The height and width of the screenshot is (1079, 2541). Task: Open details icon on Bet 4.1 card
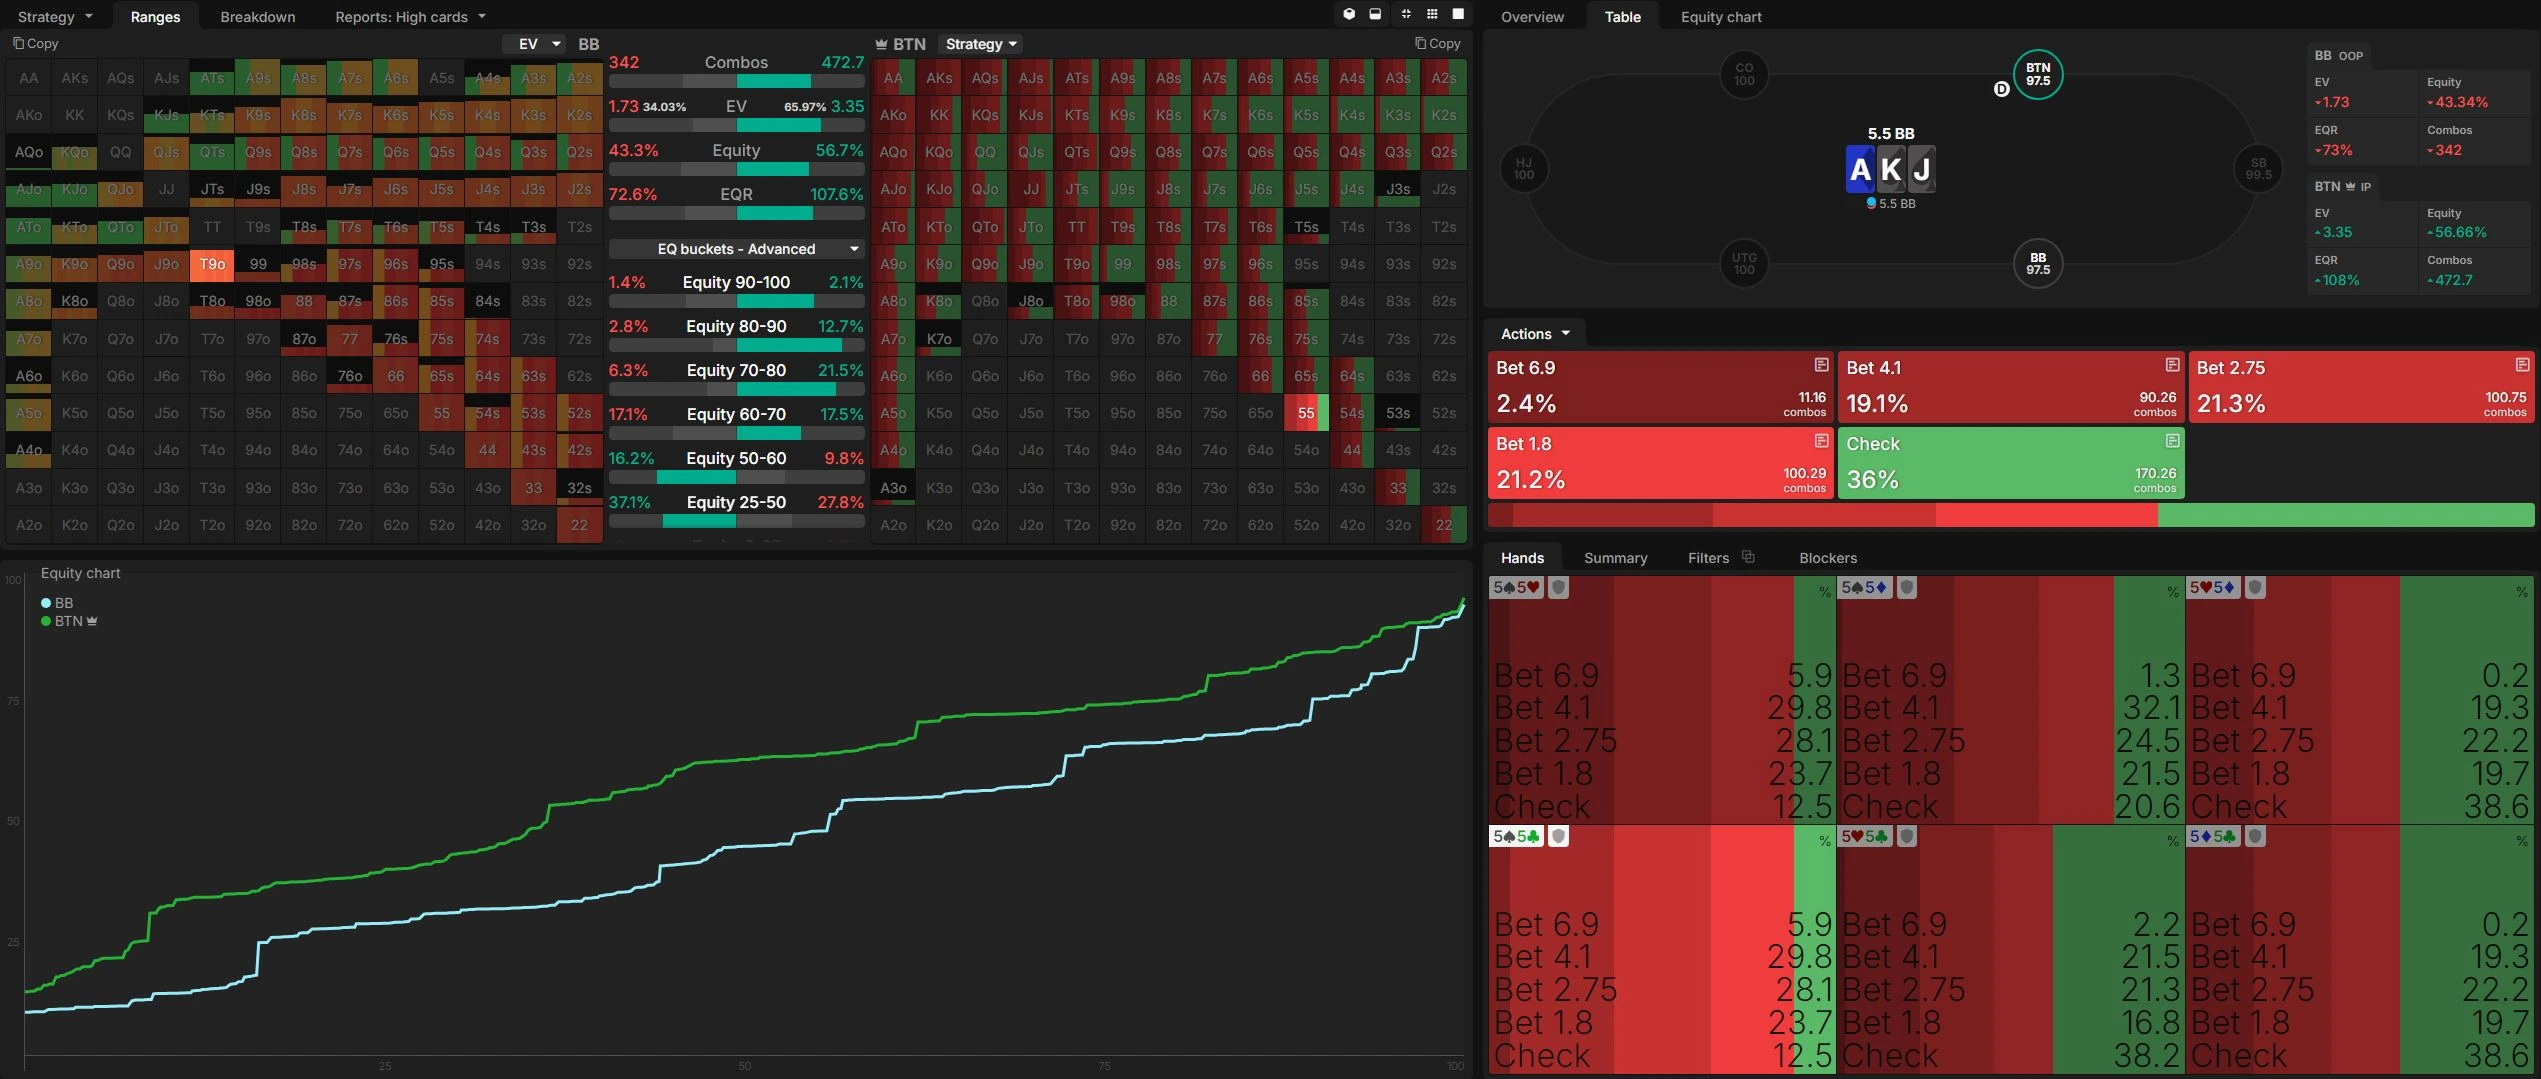pos(2172,364)
